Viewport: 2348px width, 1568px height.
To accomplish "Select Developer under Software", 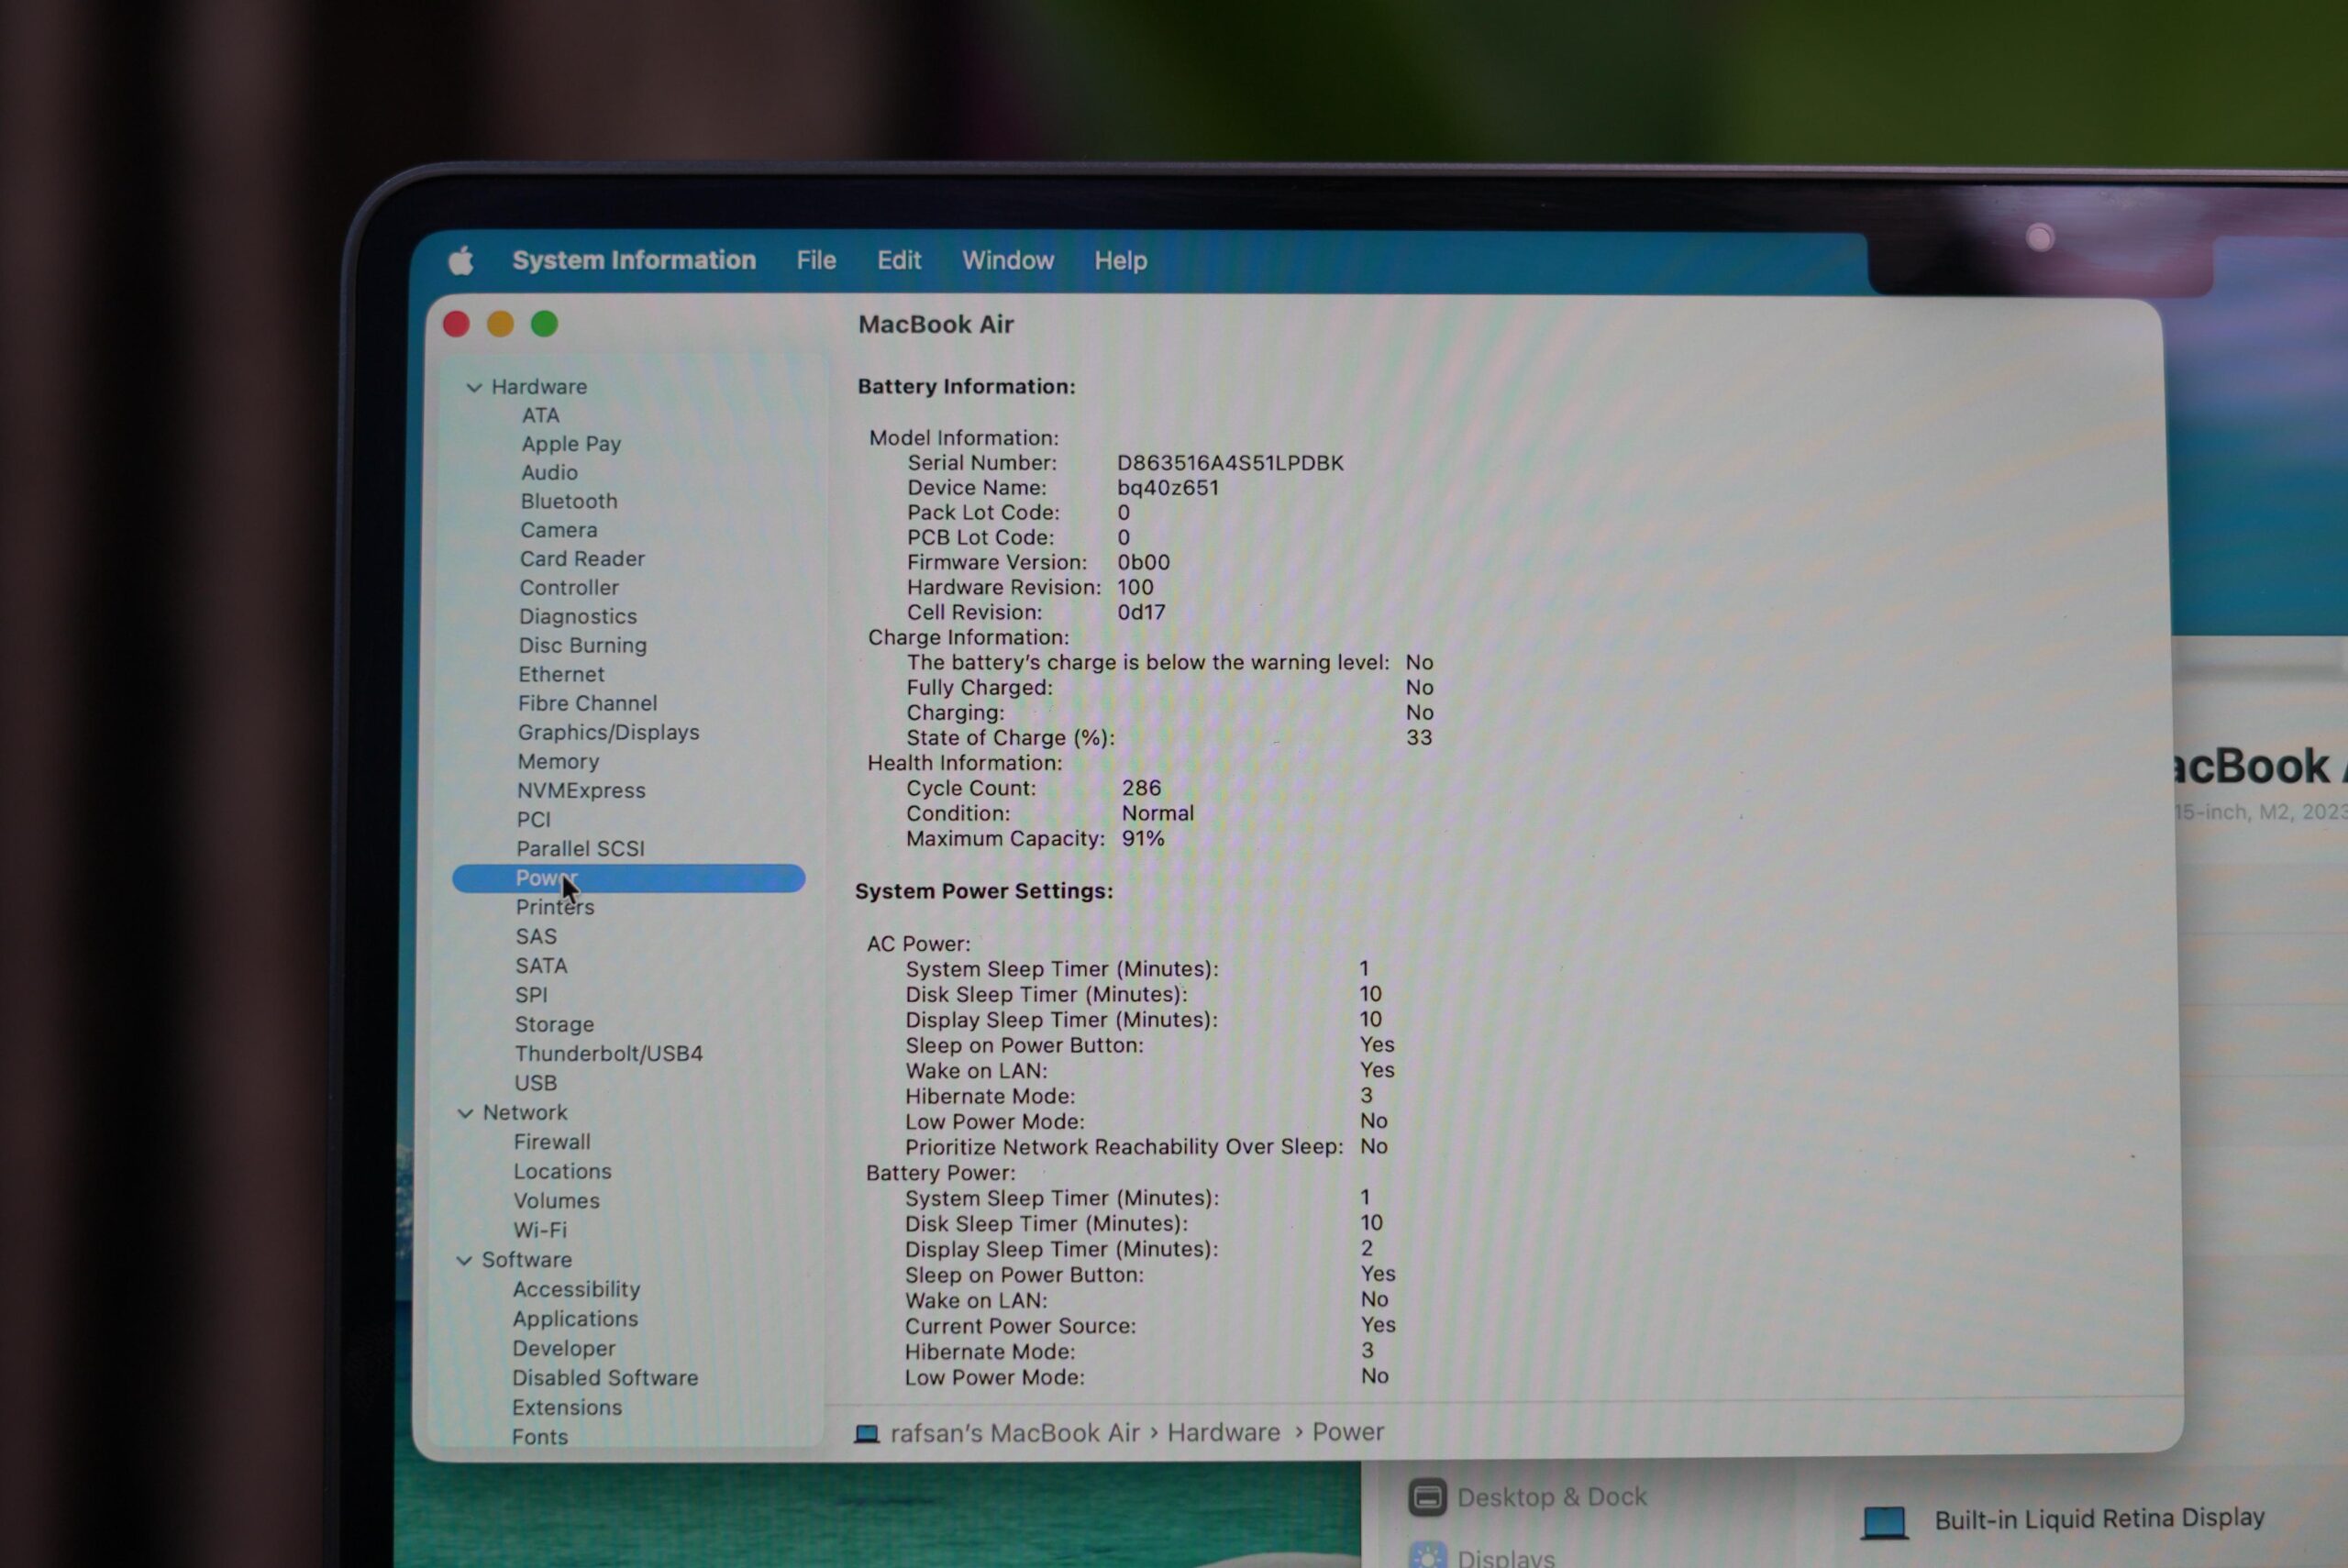I will click(x=564, y=1349).
